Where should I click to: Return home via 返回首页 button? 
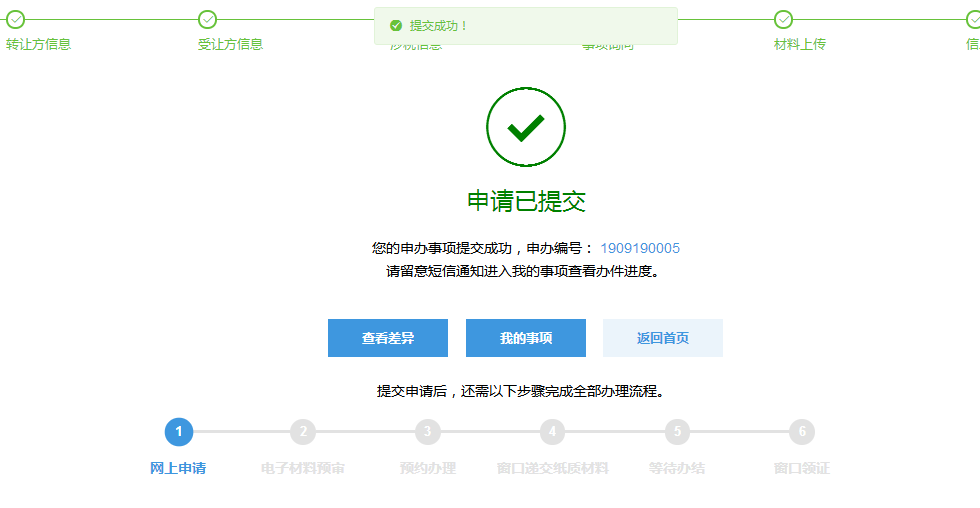pos(662,338)
